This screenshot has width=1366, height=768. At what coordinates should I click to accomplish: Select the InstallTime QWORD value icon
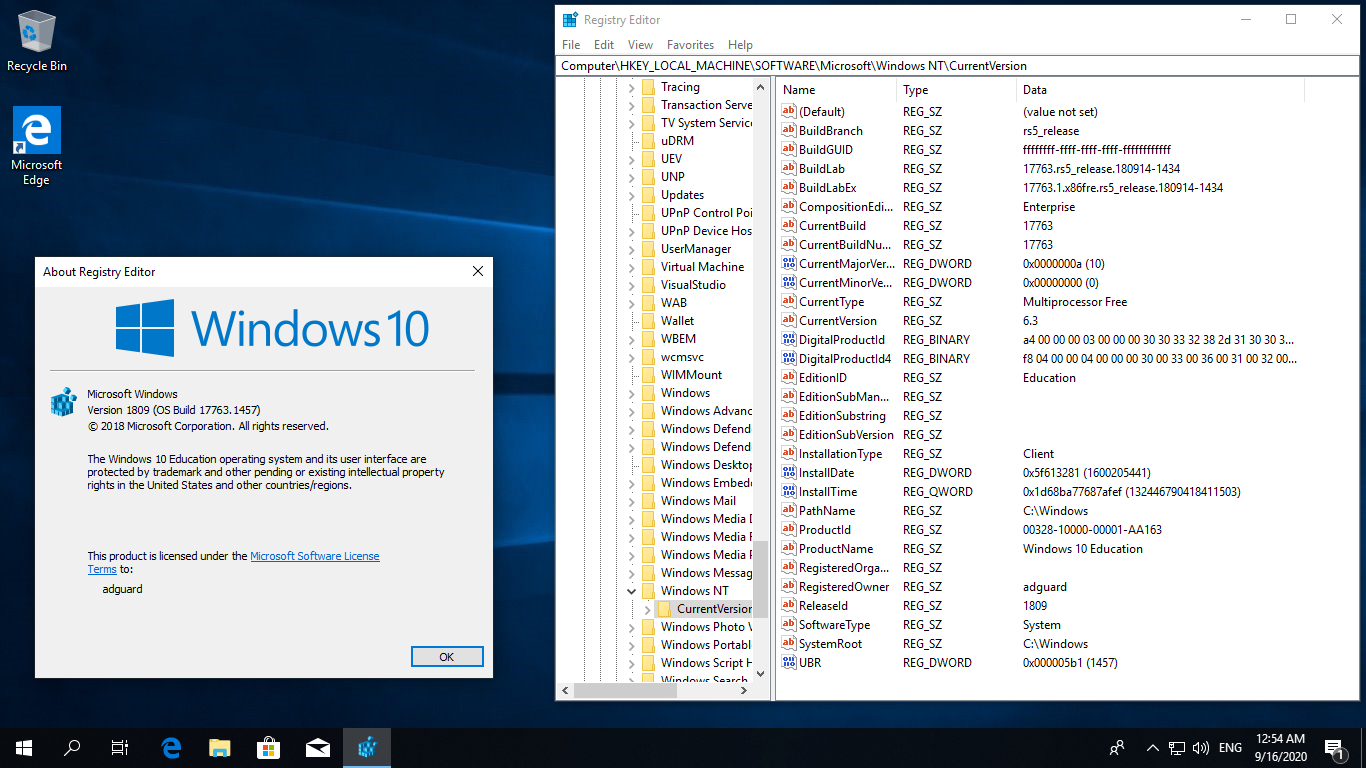[x=788, y=492]
